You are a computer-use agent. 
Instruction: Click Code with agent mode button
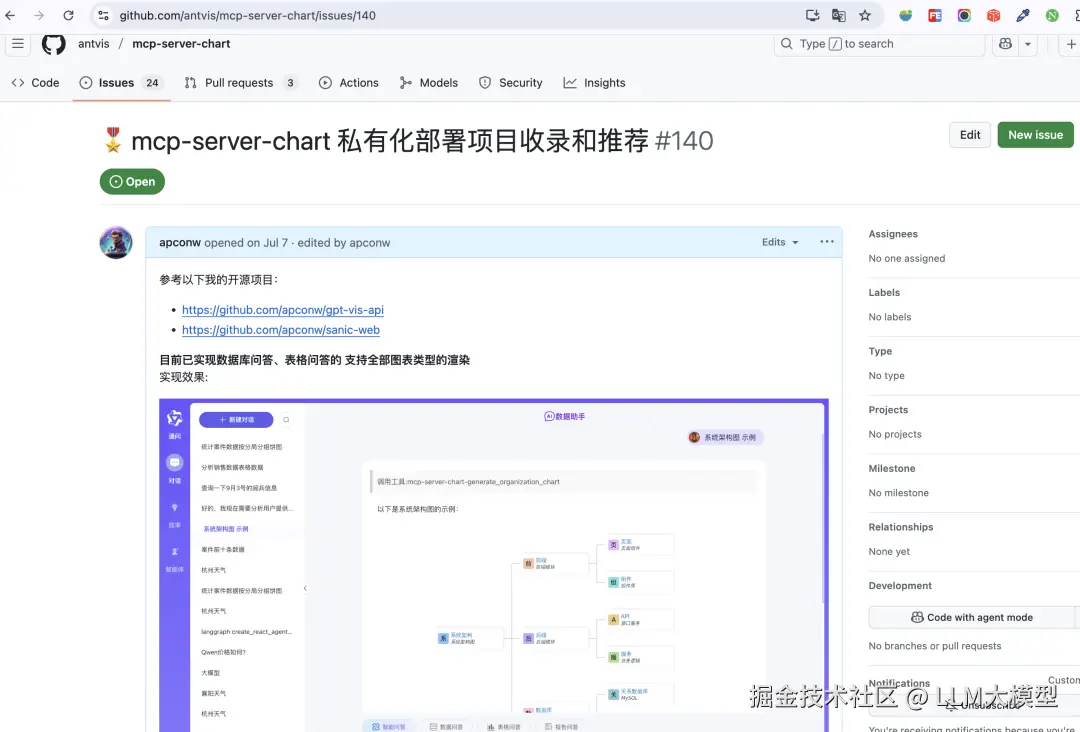(x=972, y=618)
